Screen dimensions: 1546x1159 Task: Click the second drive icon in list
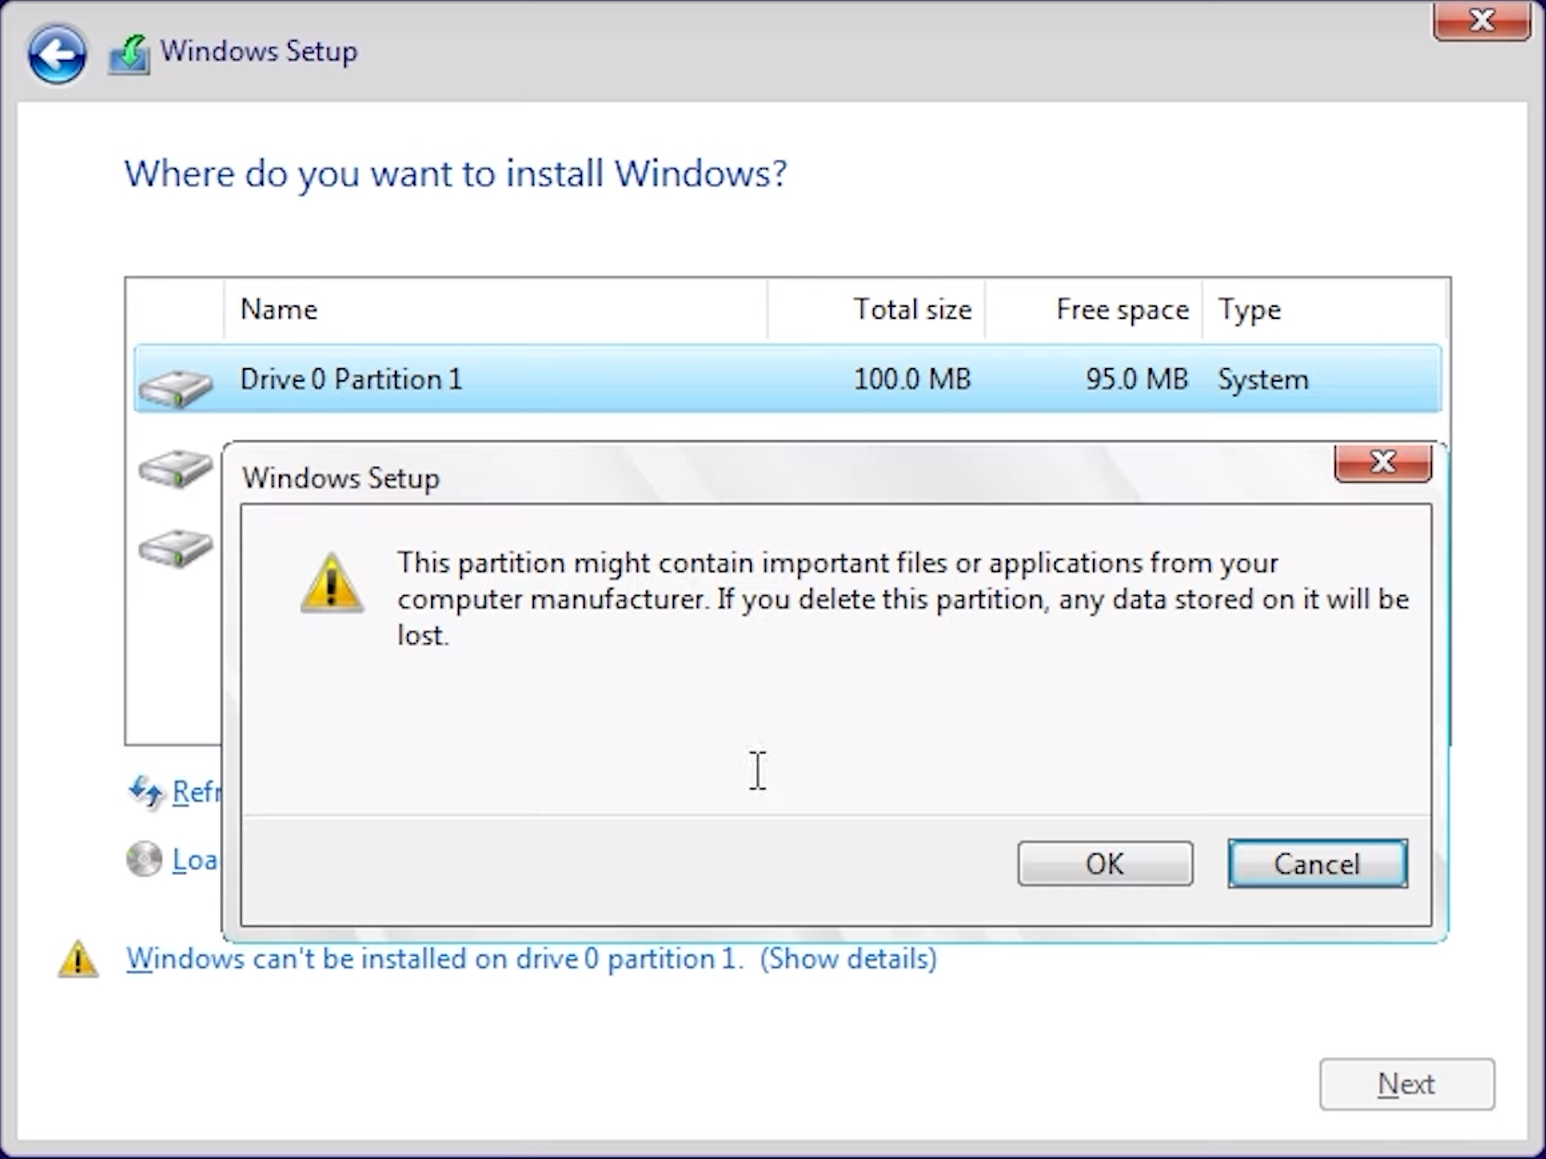(x=176, y=468)
